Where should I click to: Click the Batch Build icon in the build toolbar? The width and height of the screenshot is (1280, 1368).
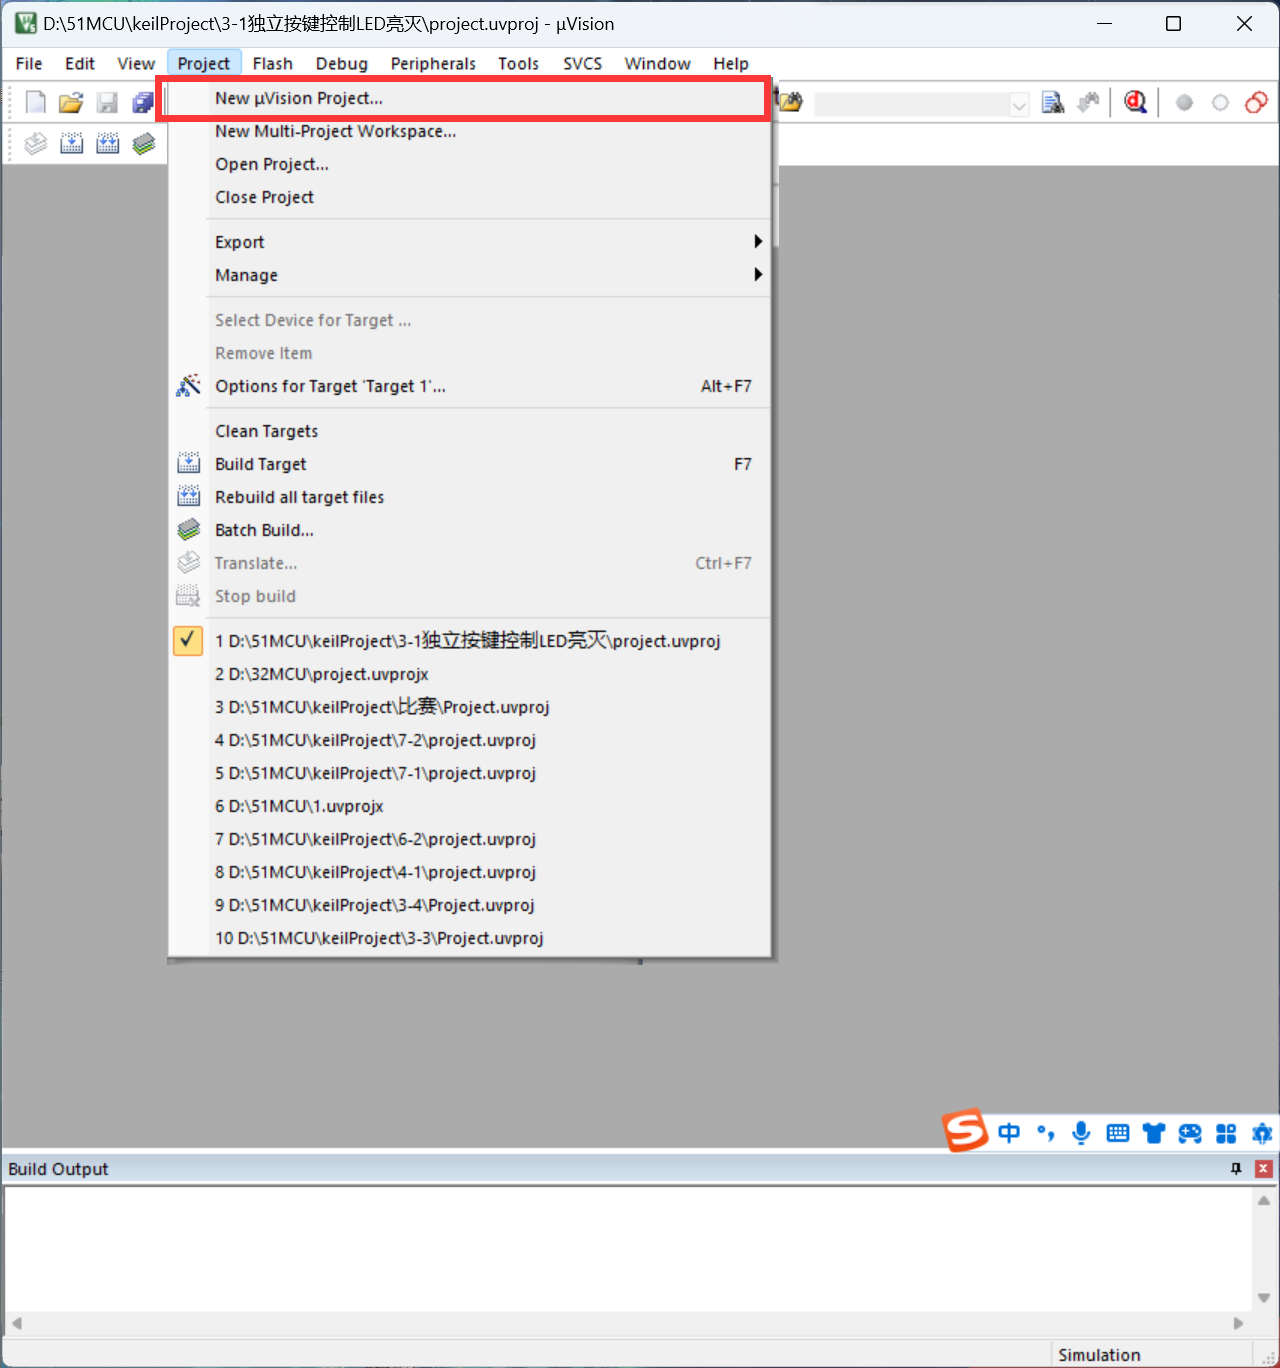(144, 144)
